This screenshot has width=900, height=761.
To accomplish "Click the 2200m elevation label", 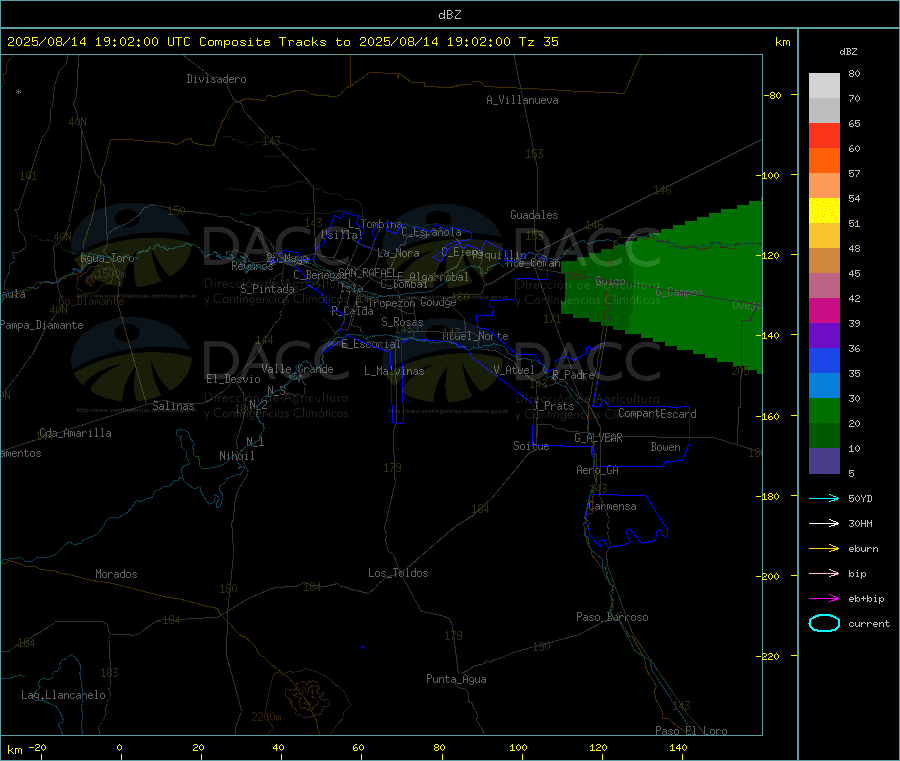I will pyautogui.click(x=266, y=717).
